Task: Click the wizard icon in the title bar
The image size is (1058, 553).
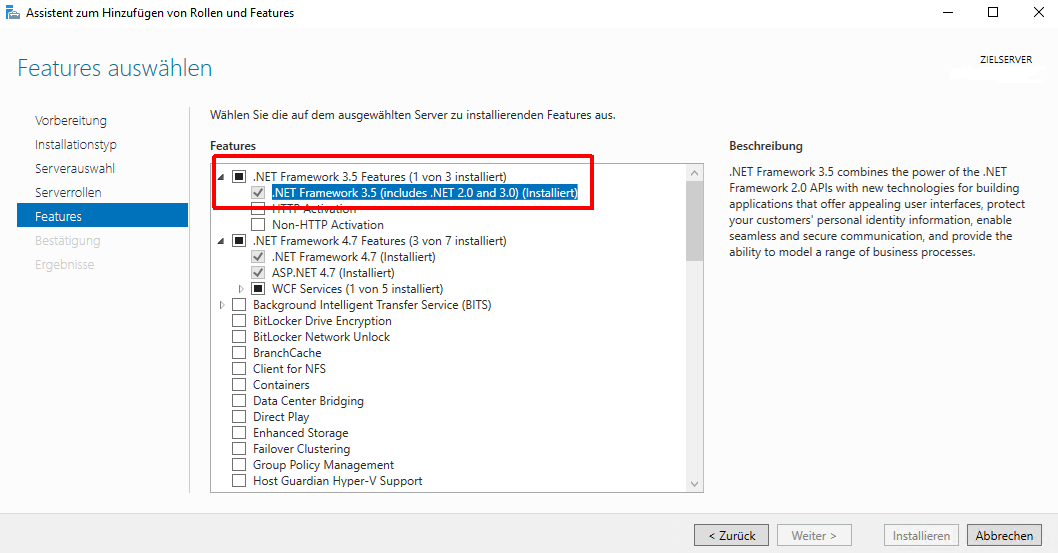Action: click(12, 12)
